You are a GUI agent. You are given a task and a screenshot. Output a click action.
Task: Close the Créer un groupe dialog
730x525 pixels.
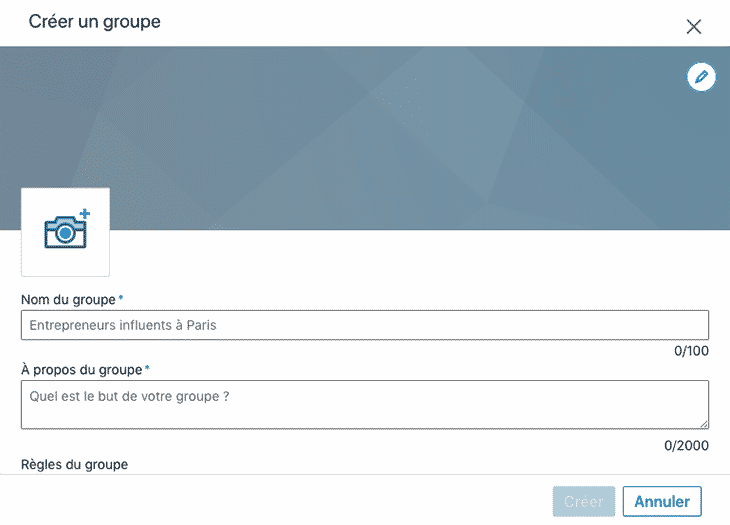(x=694, y=27)
